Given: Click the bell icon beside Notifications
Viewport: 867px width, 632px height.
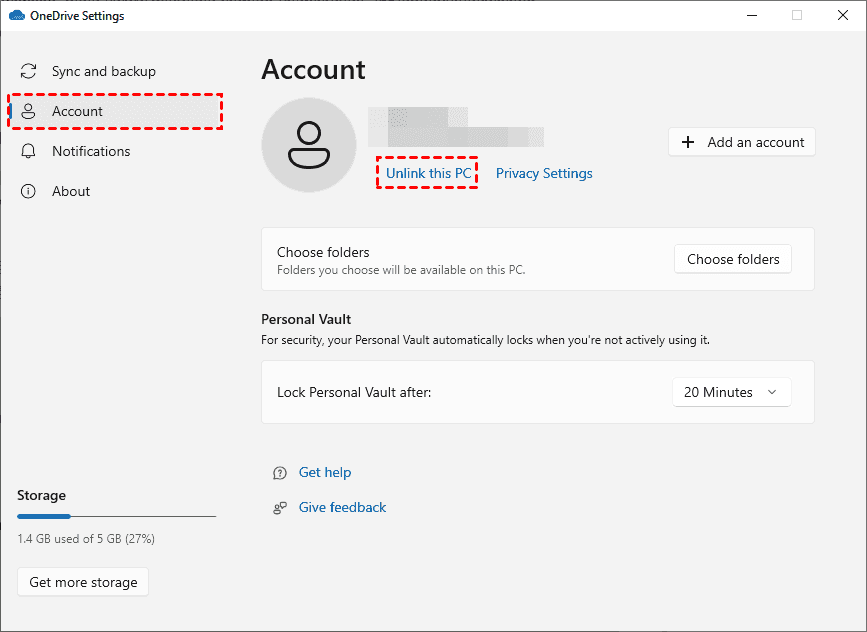Looking at the screenshot, I should (27, 151).
